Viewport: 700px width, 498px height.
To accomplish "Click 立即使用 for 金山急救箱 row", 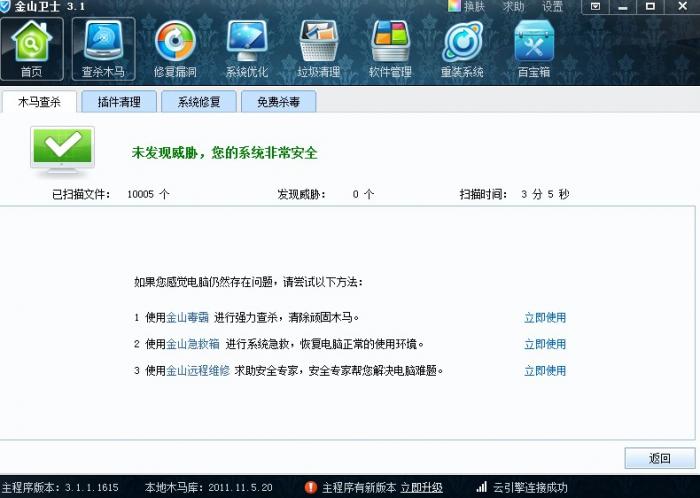I will click(x=545, y=344).
